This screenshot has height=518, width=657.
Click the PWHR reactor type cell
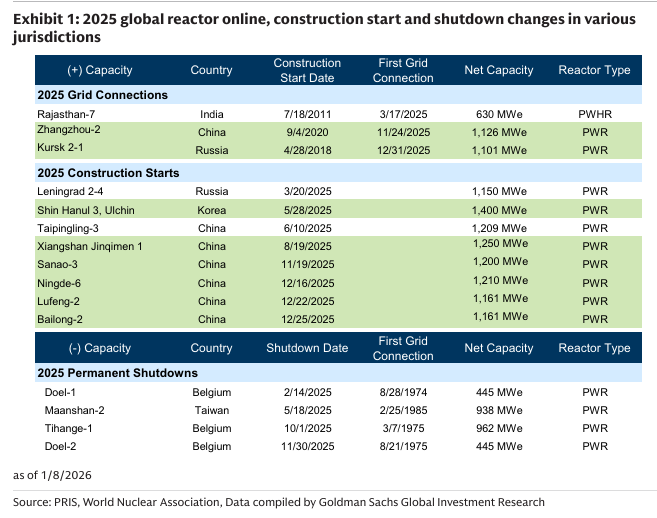(594, 115)
